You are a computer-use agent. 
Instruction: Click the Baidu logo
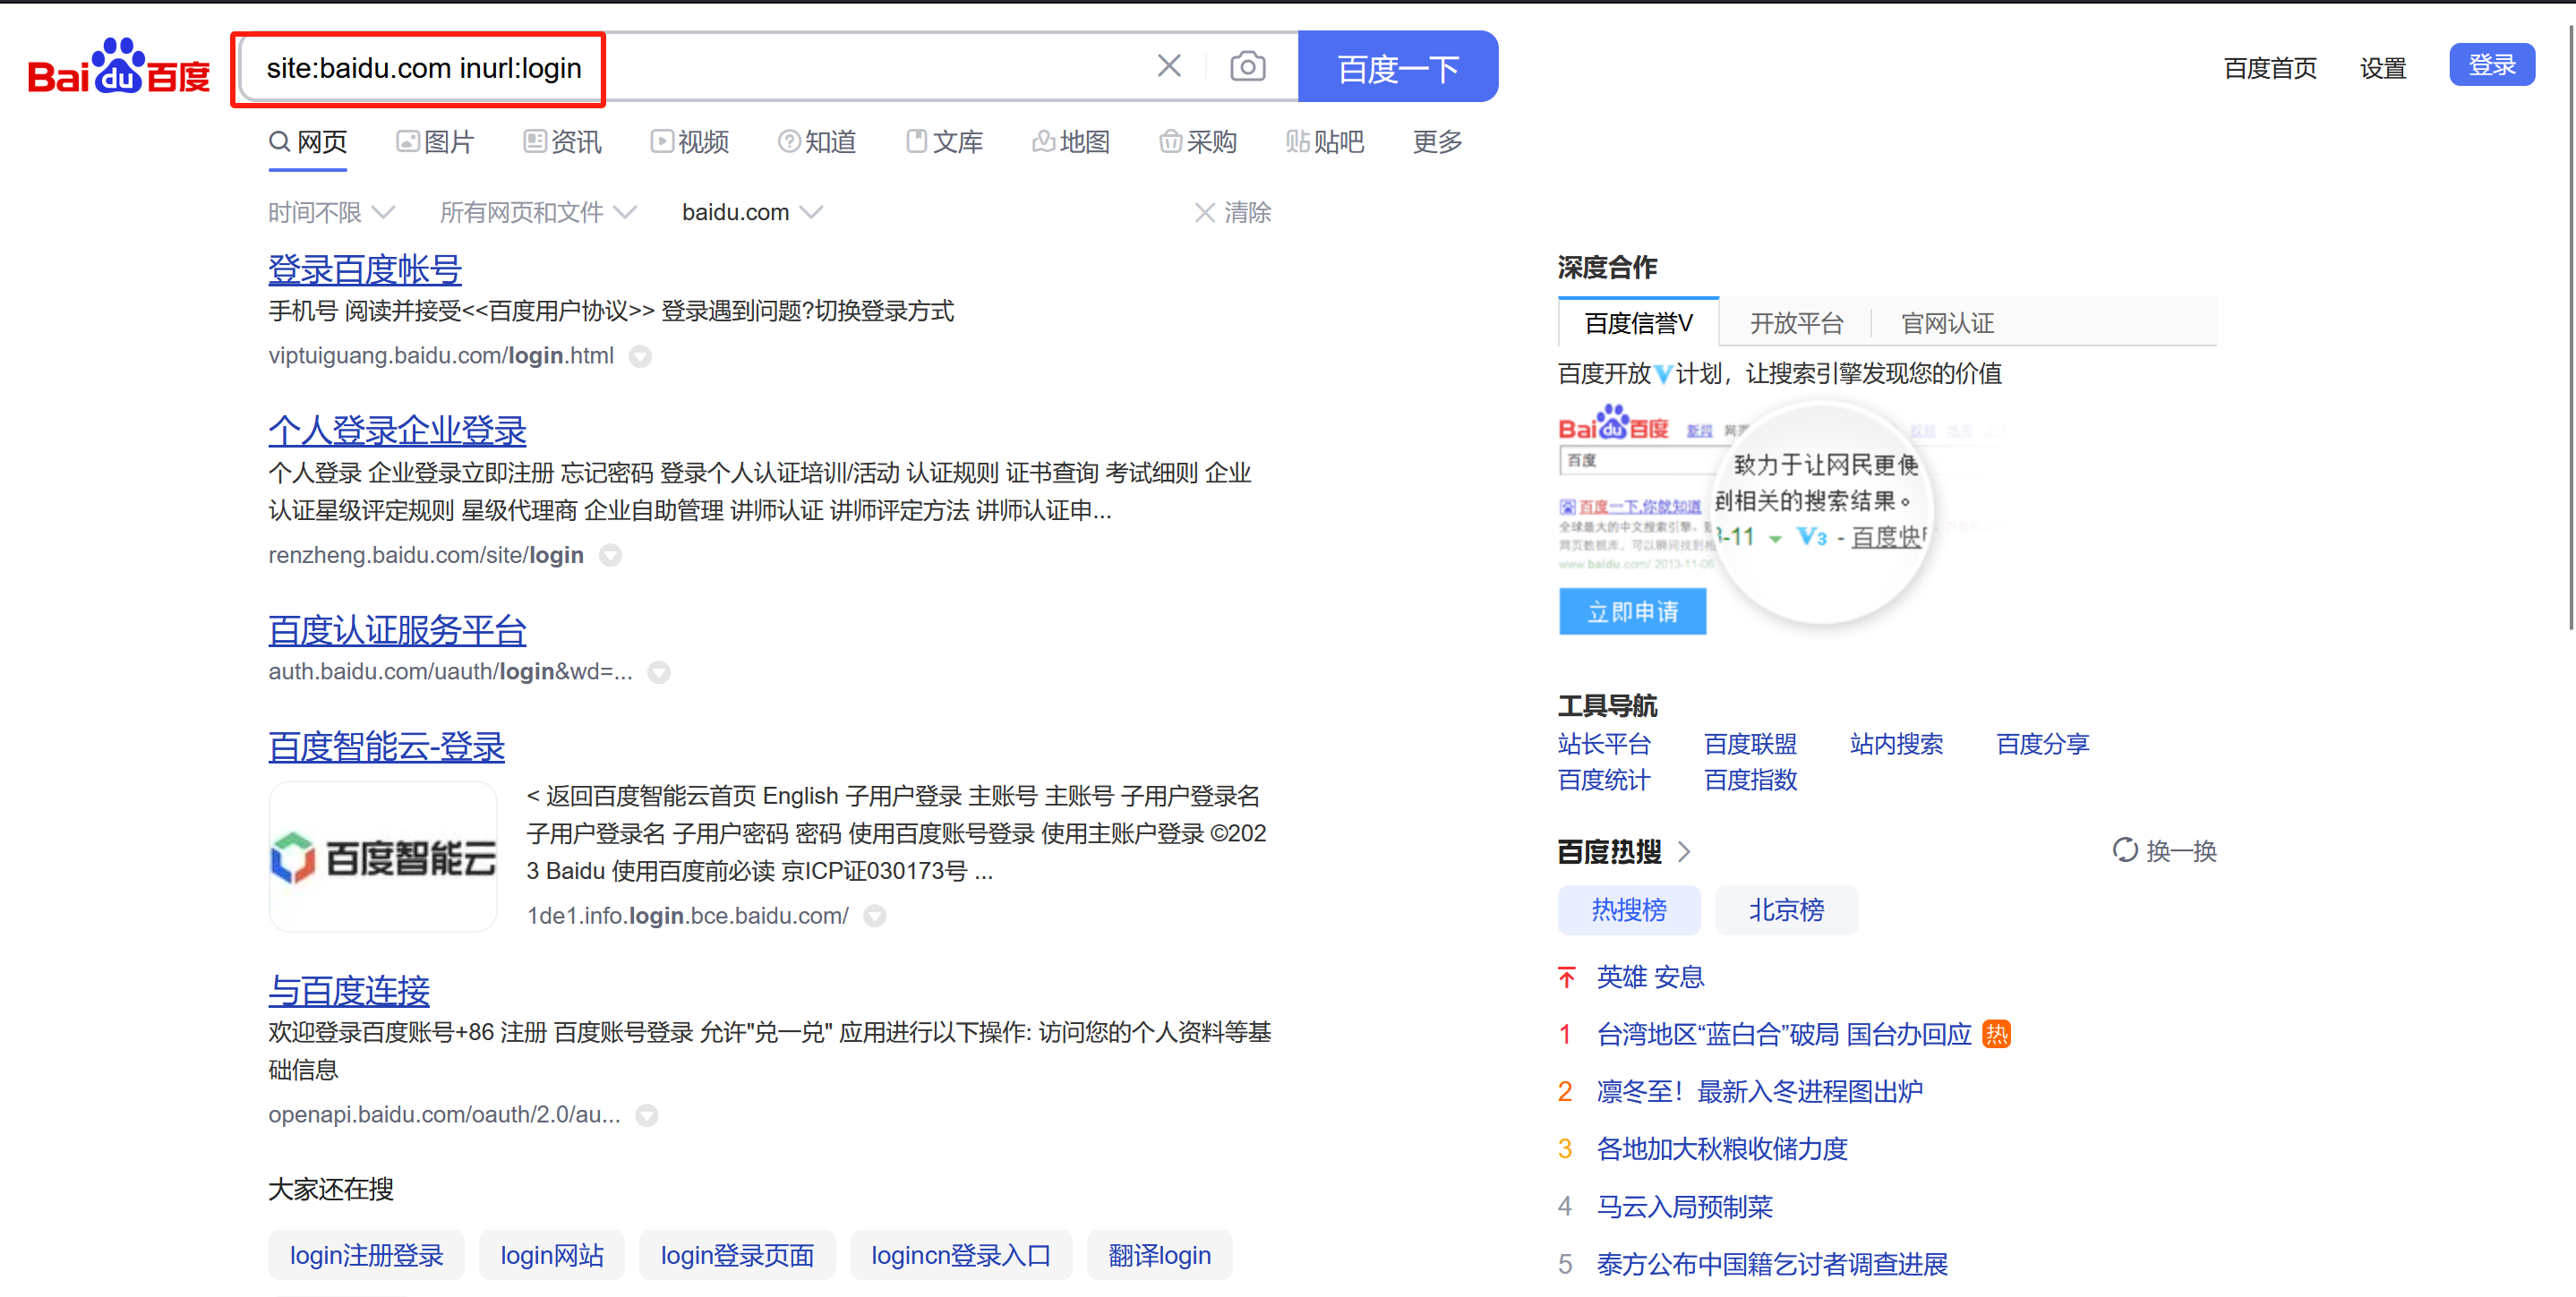pos(119,67)
